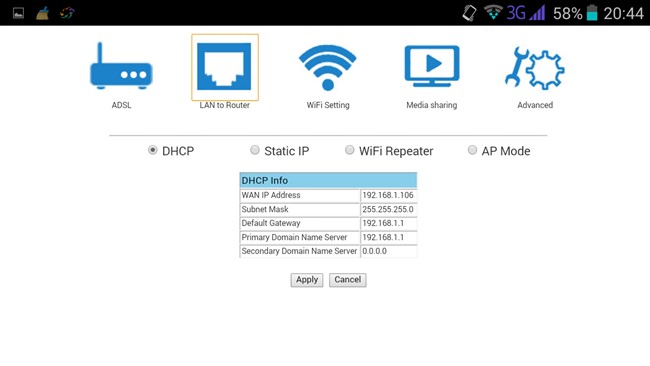Choose the AP Mode radio option
650x366 pixels.
pos(472,150)
